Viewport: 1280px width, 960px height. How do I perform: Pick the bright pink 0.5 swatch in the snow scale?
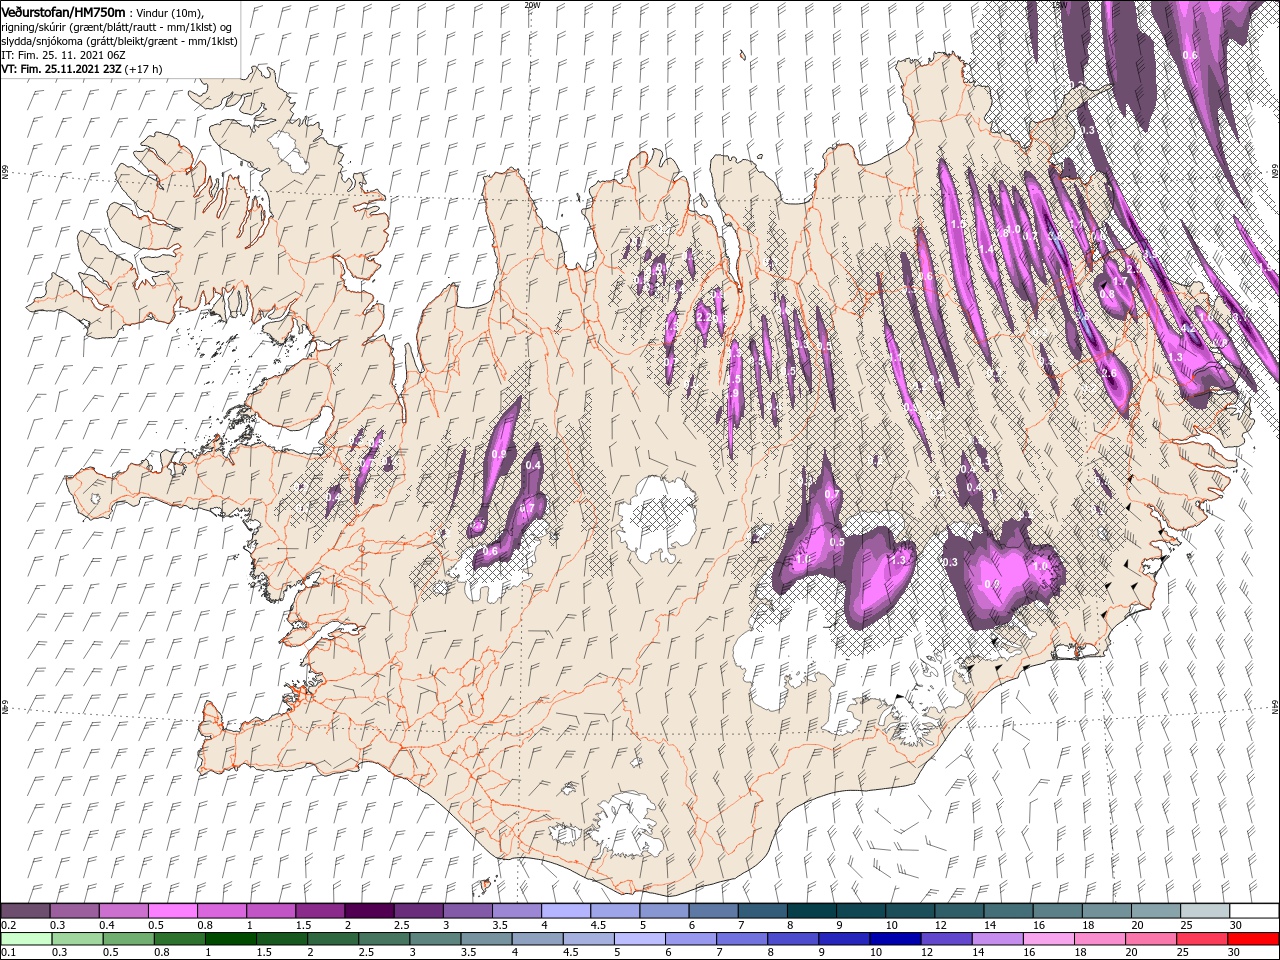pyautogui.click(x=172, y=911)
